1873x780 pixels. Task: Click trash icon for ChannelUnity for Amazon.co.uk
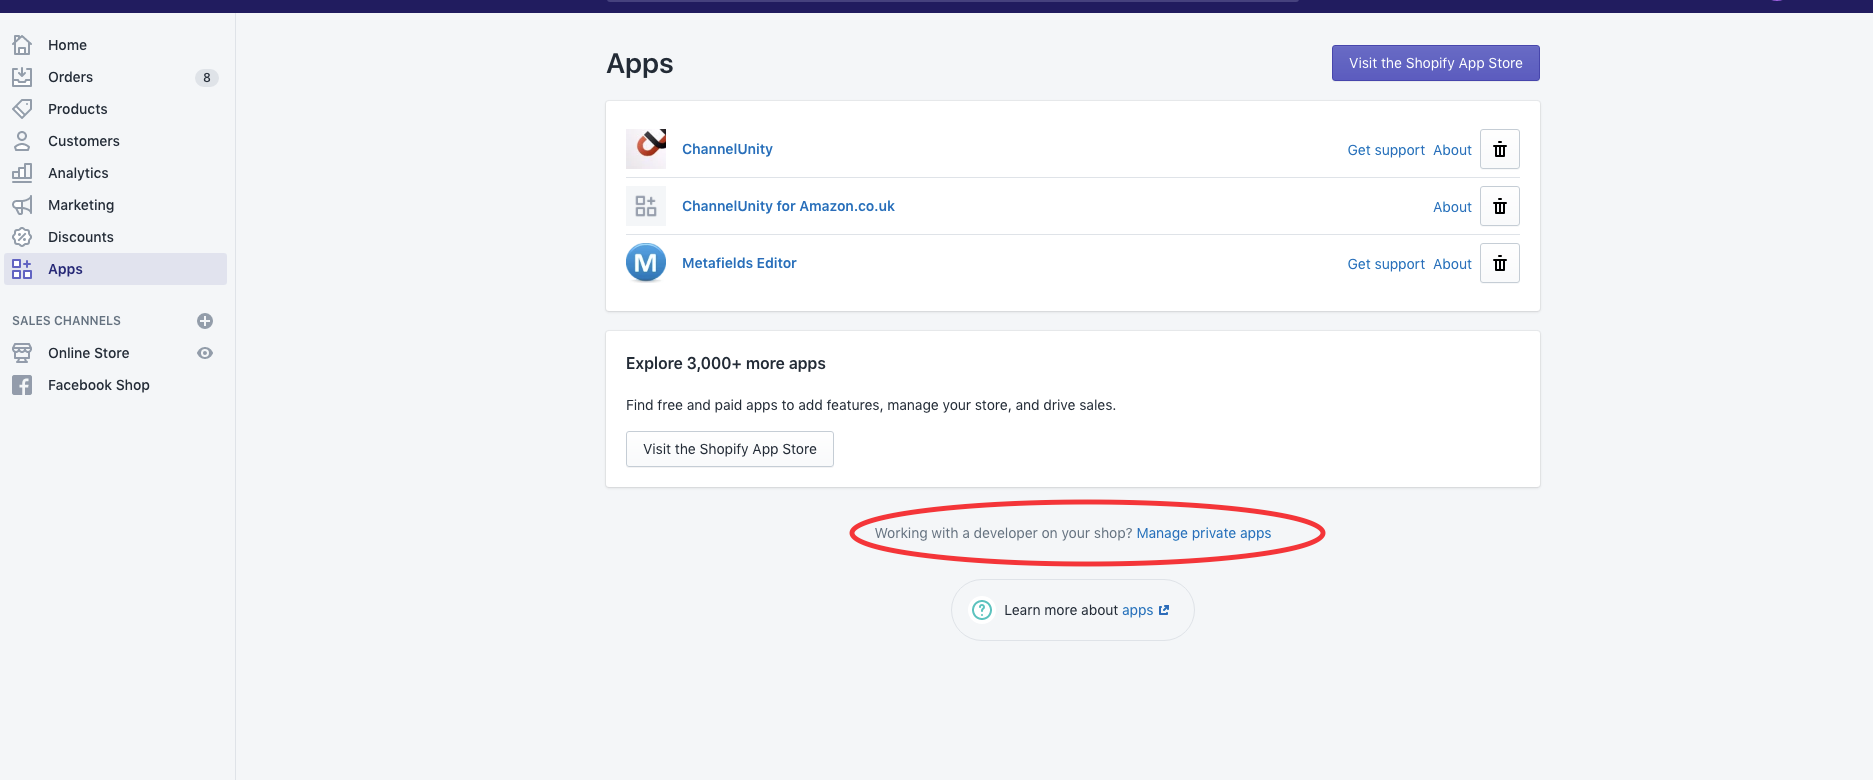pyautogui.click(x=1499, y=207)
